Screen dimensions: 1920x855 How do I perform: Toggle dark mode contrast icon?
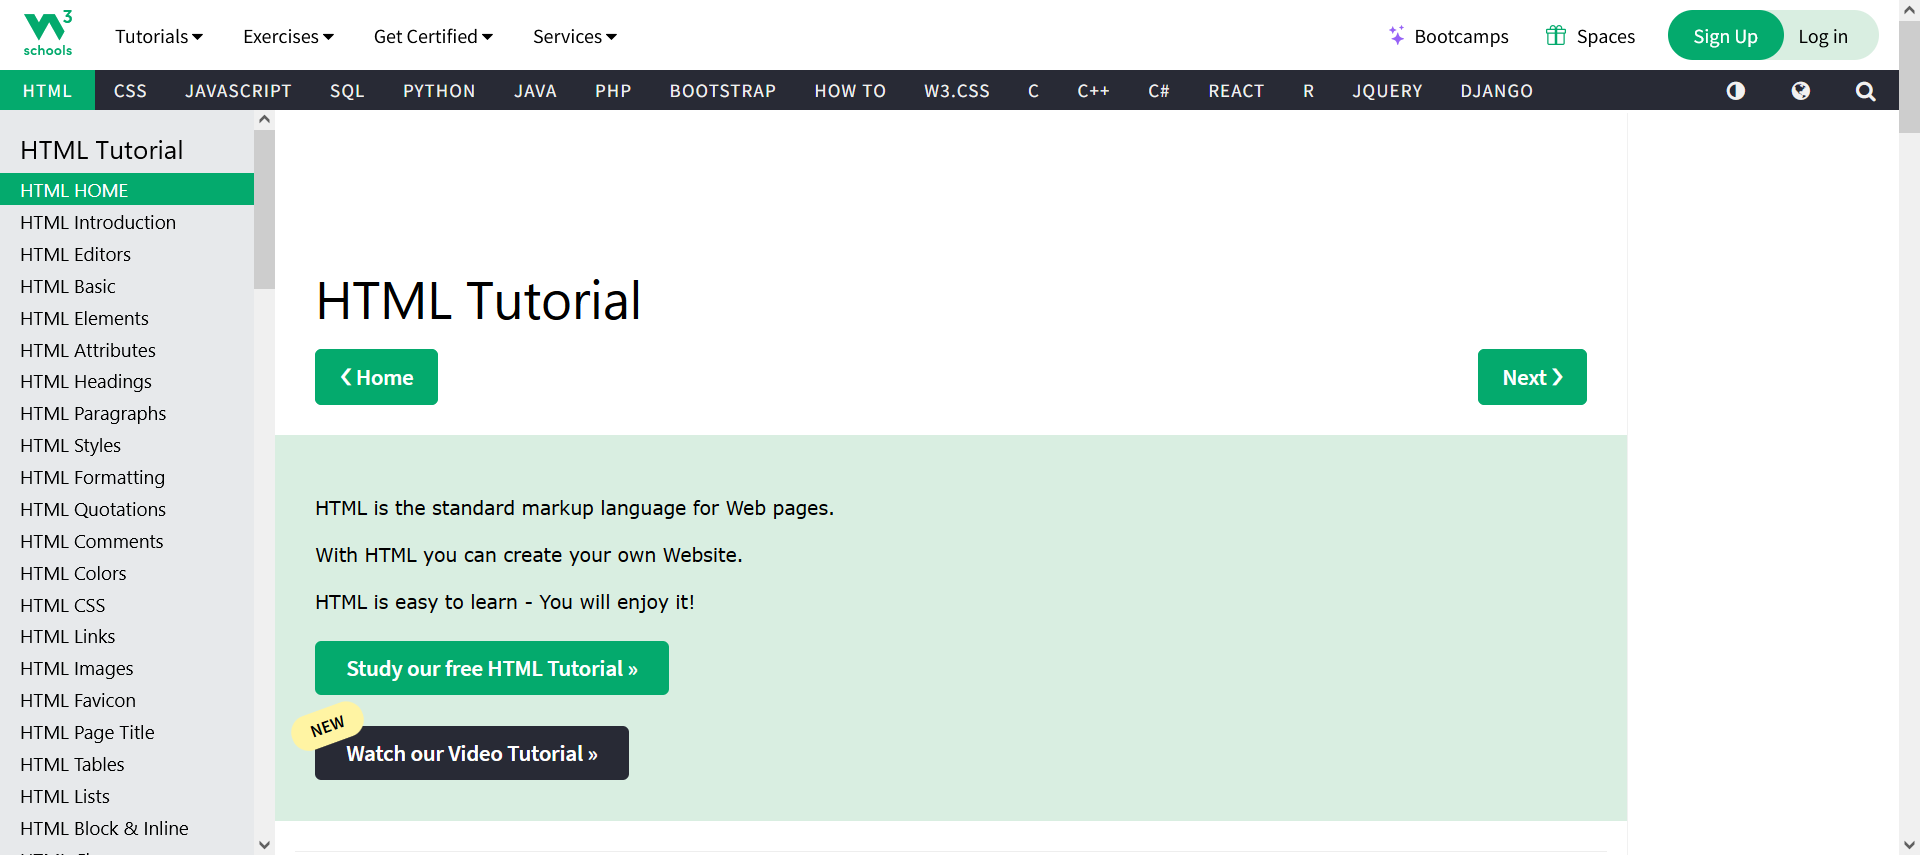point(1736,91)
